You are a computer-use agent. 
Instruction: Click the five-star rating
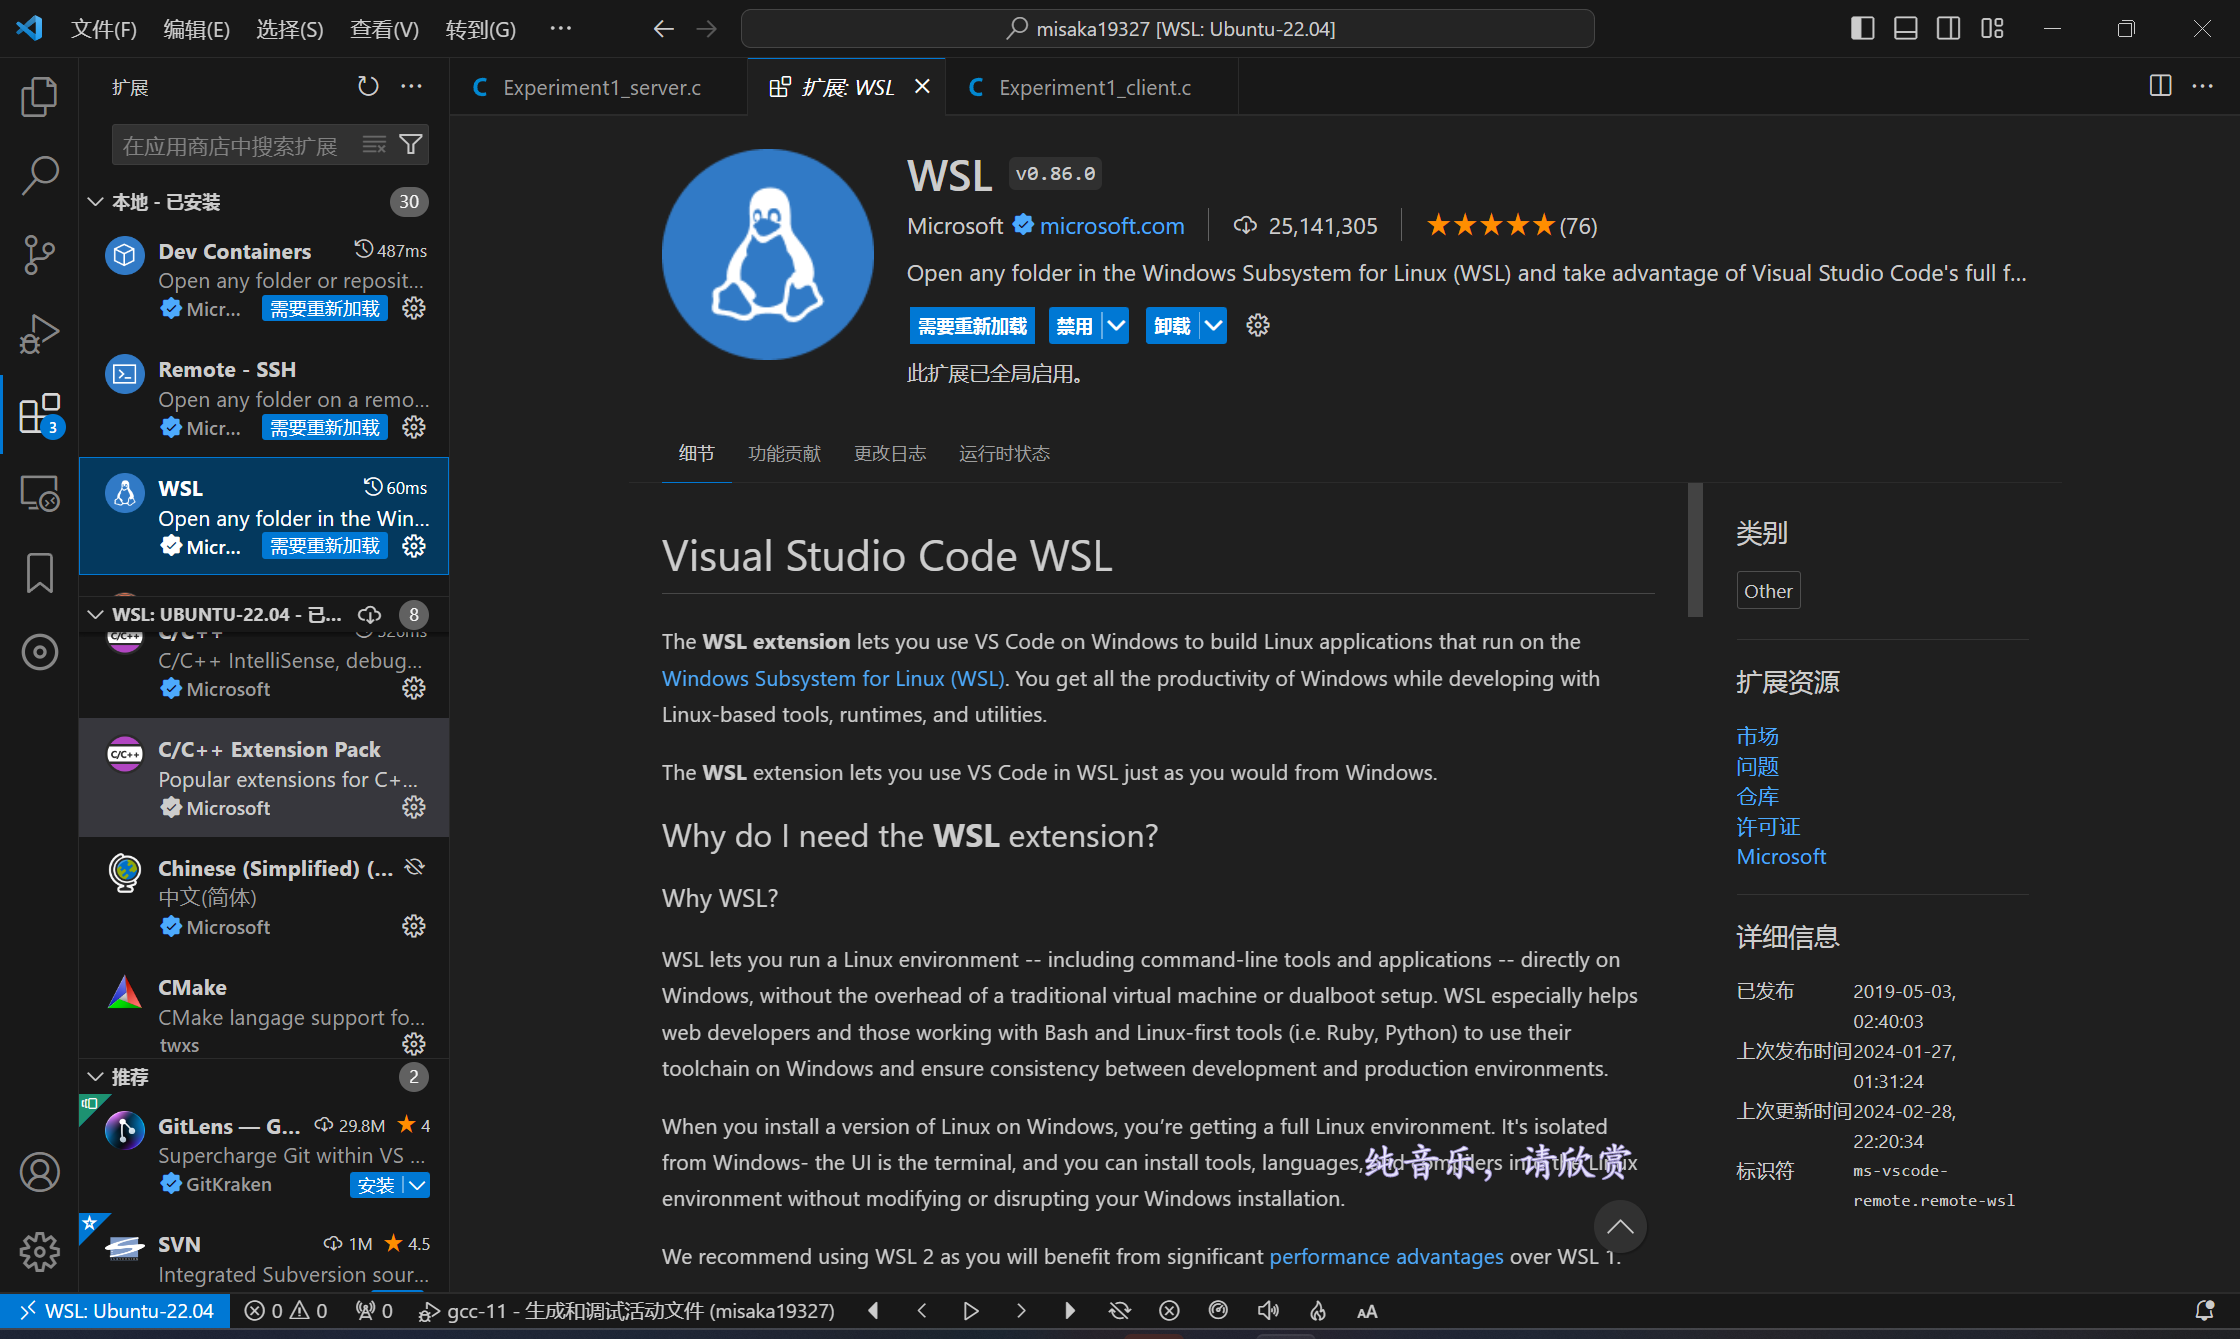[1491, 226]
